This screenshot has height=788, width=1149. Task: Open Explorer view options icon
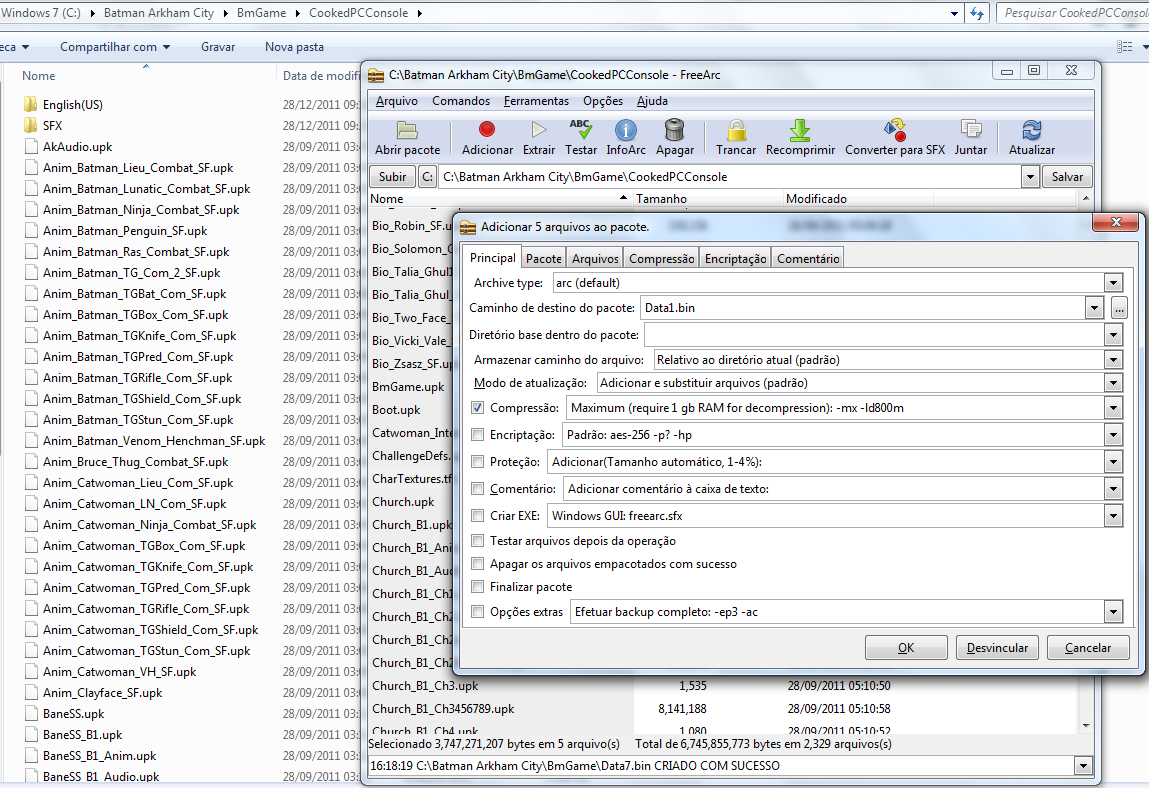[1124, 46]
